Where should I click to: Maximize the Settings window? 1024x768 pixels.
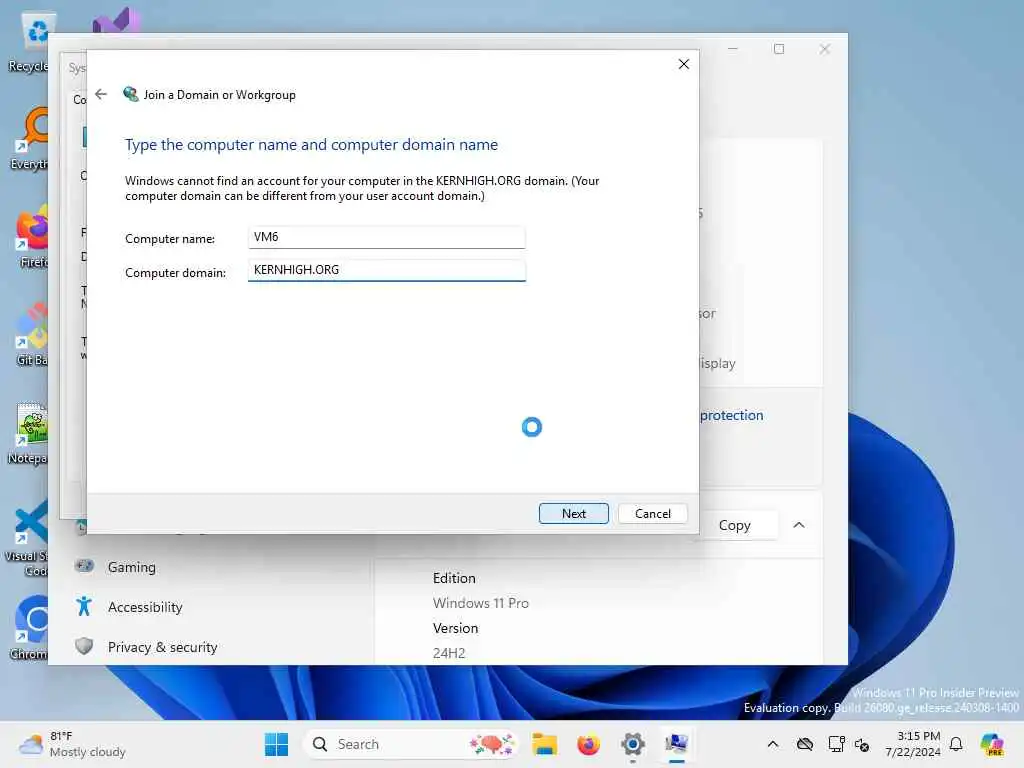click(x=778, y=49)
